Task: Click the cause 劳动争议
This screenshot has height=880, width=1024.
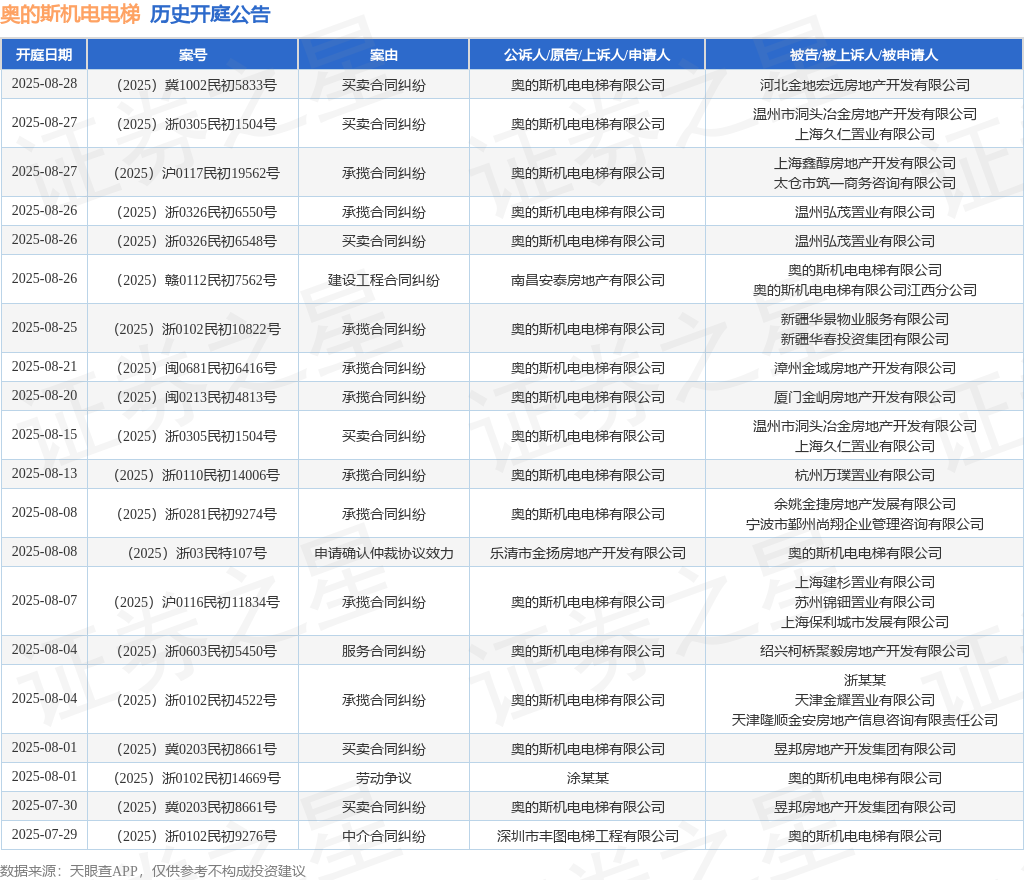Action: tap(383, 778)
